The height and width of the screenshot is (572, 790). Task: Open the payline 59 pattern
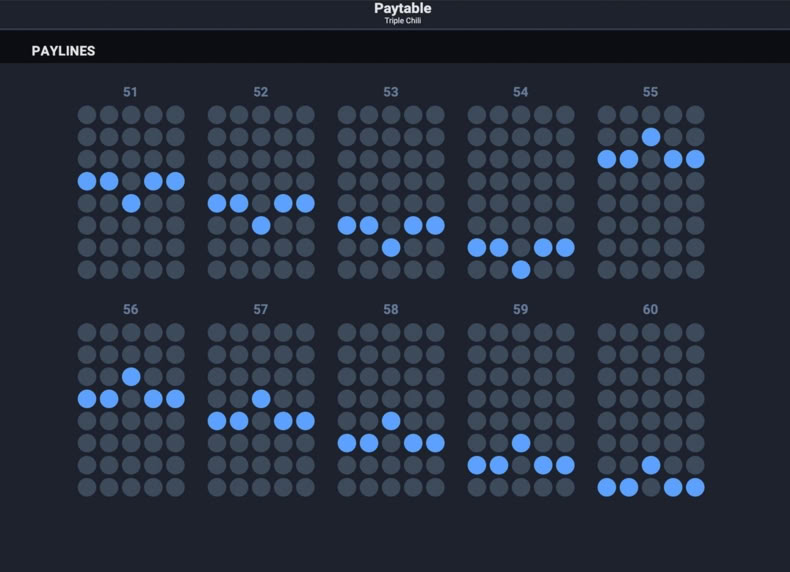tap(521, 410)
